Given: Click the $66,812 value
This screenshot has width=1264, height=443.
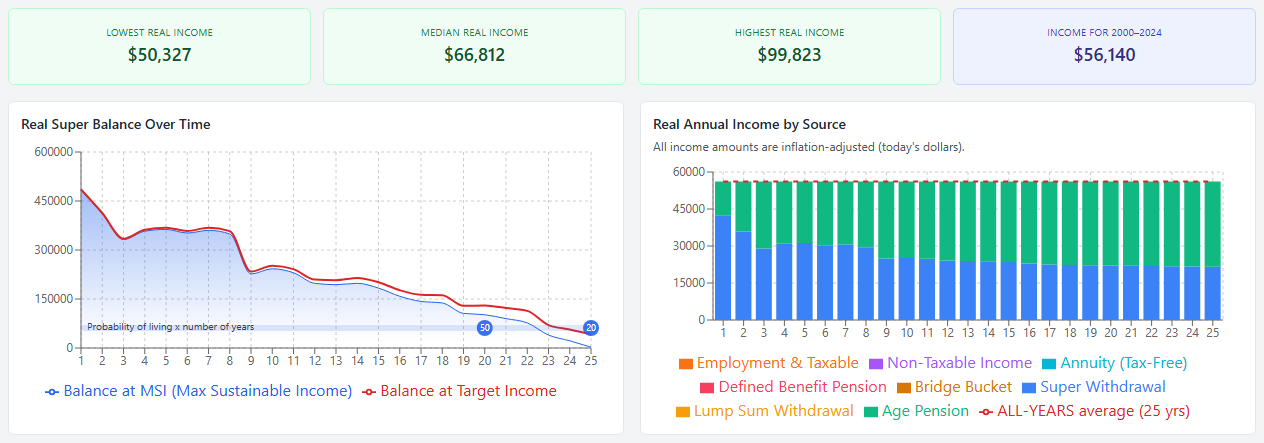Looking at the screenshot, I should pyautogui.click(x=474, y=56).
